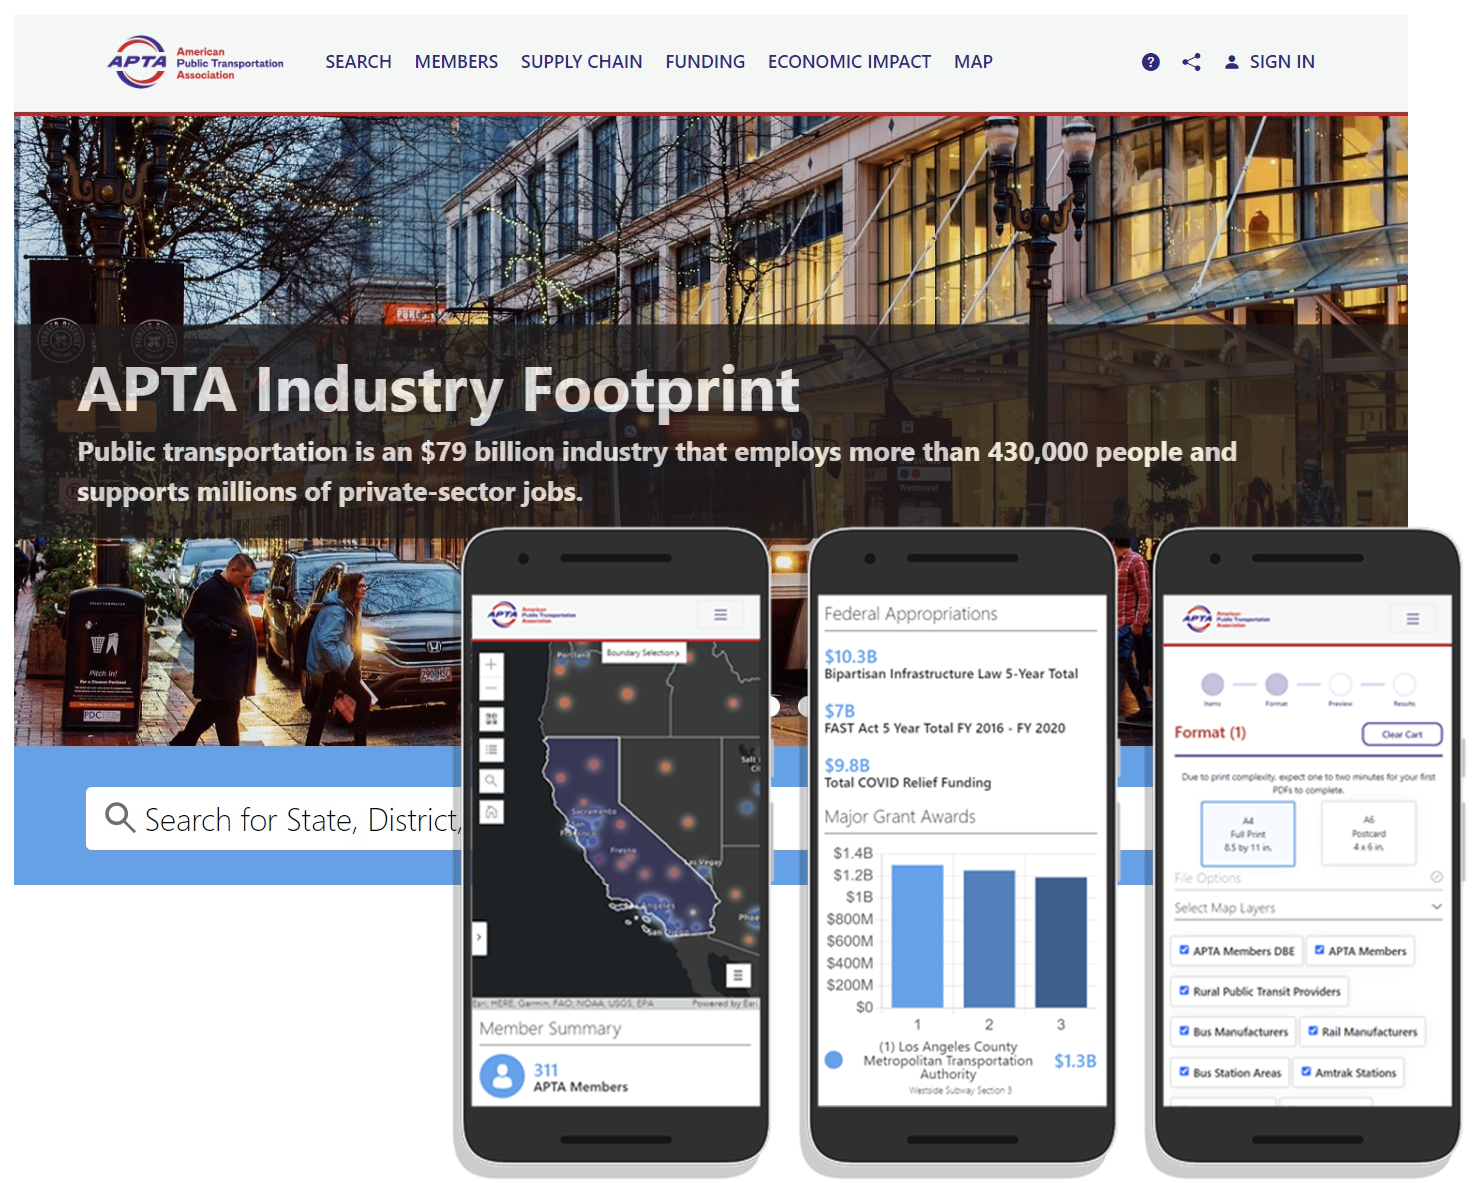The height and width of the screenshot is (1183, 1484).
Task: Click the Clear Cart button
Action: pyautogui.click(x=1402, y=734)
